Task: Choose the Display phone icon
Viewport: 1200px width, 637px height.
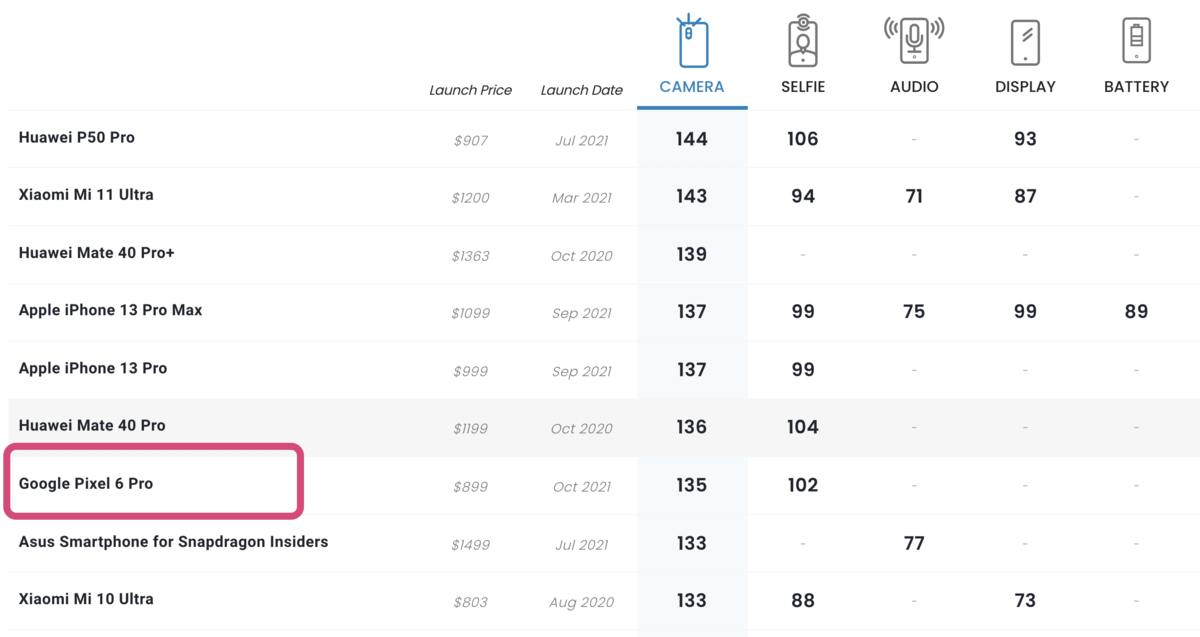Action: [1025, 43]
